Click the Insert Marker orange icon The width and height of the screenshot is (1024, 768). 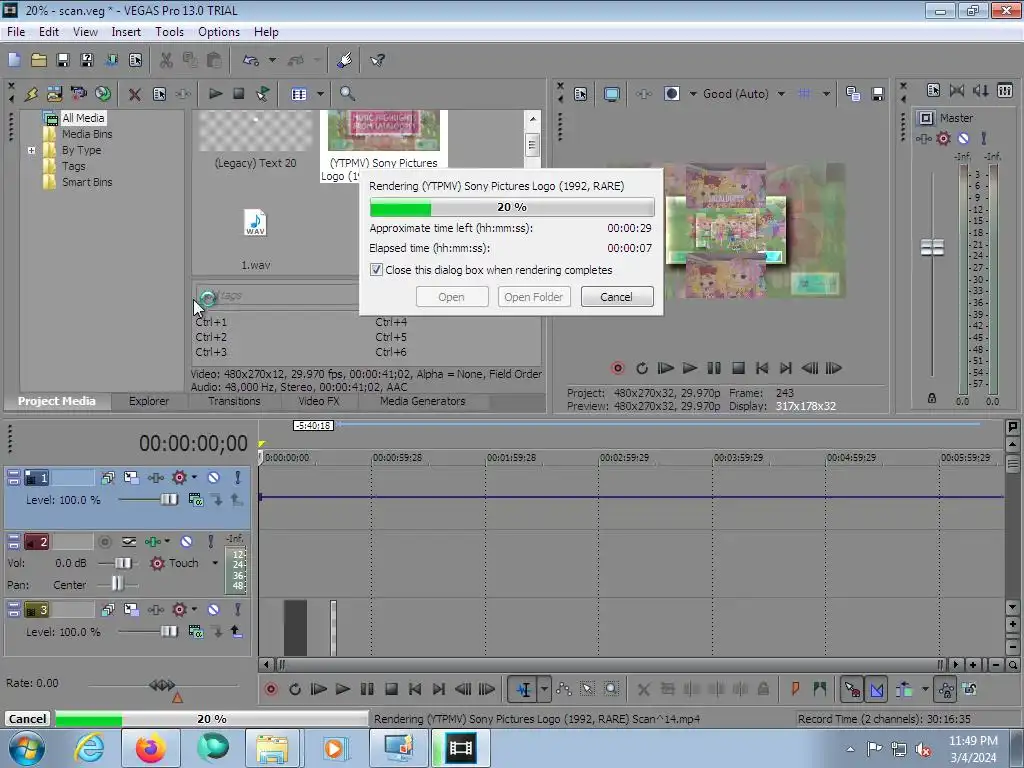[795, 689]
